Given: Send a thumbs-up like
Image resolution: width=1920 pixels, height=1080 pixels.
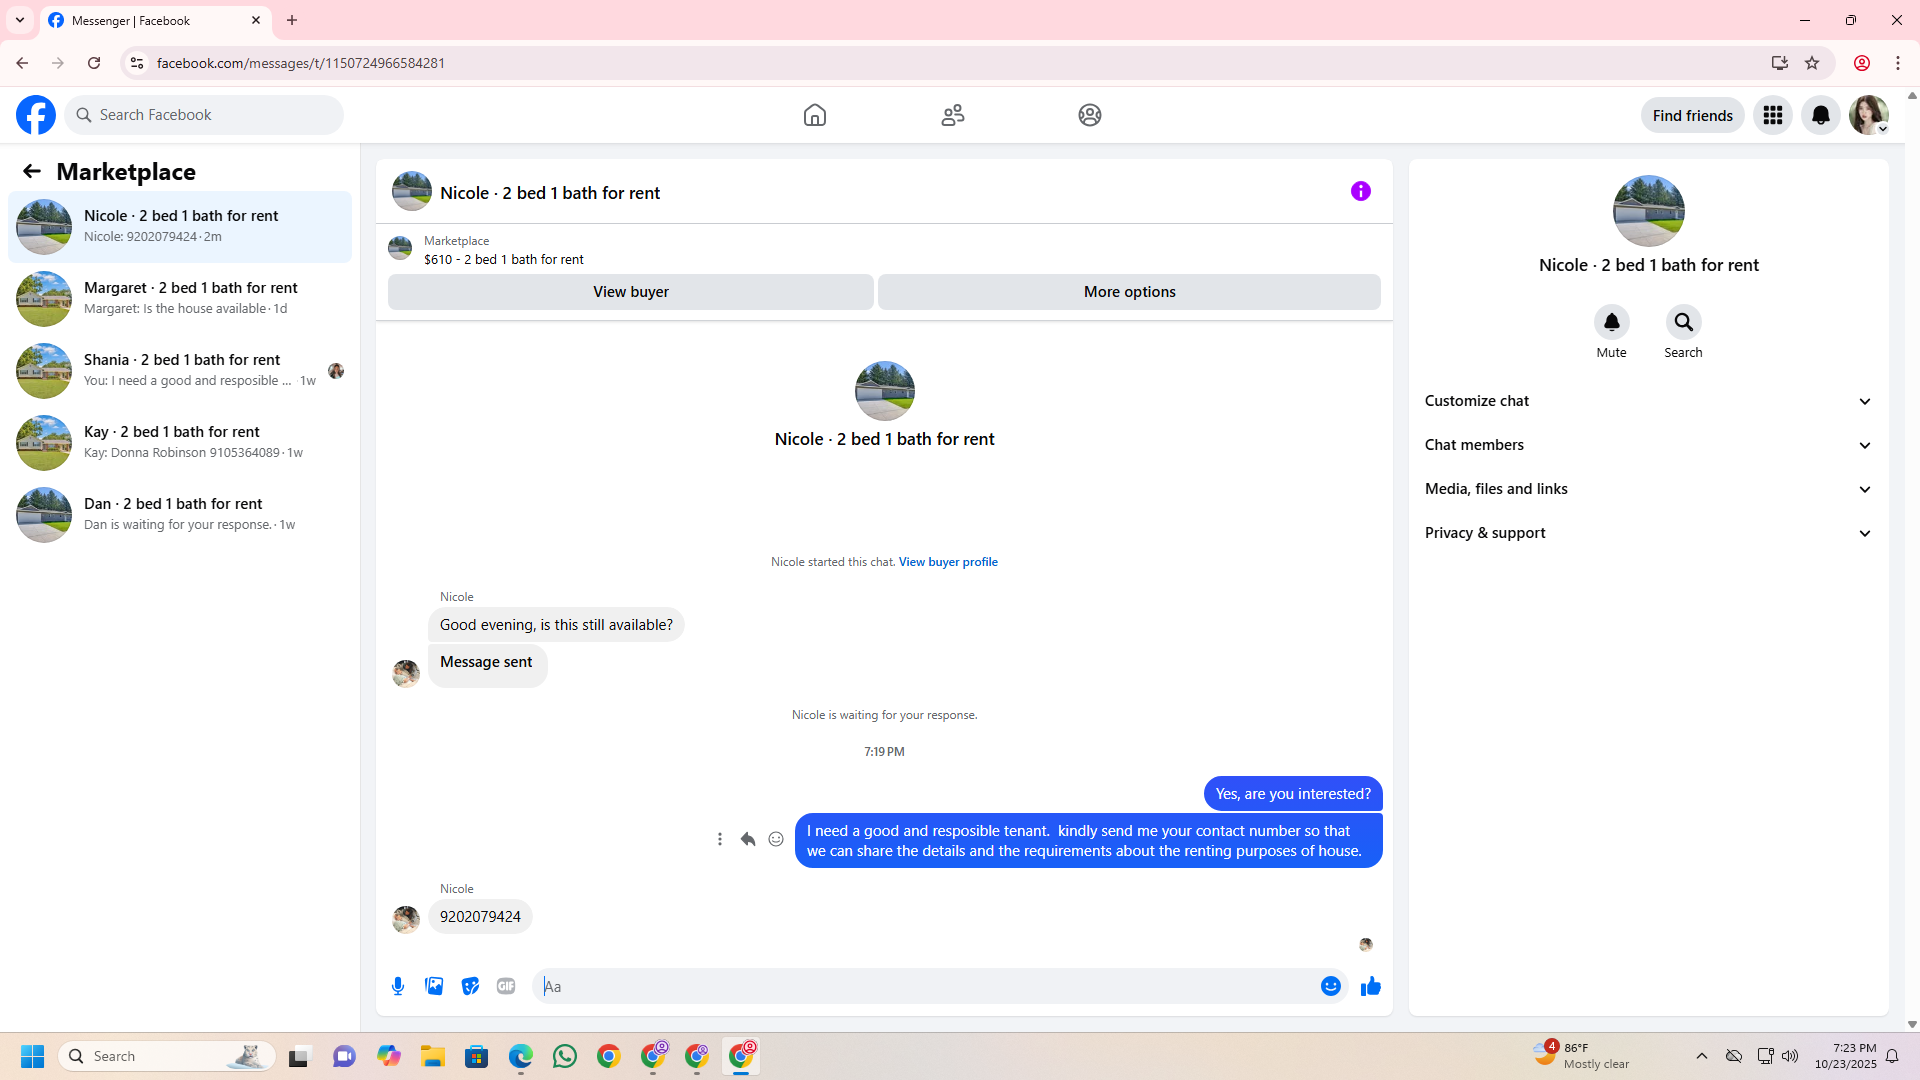Looking at the screenshot, I should 1370,986.
